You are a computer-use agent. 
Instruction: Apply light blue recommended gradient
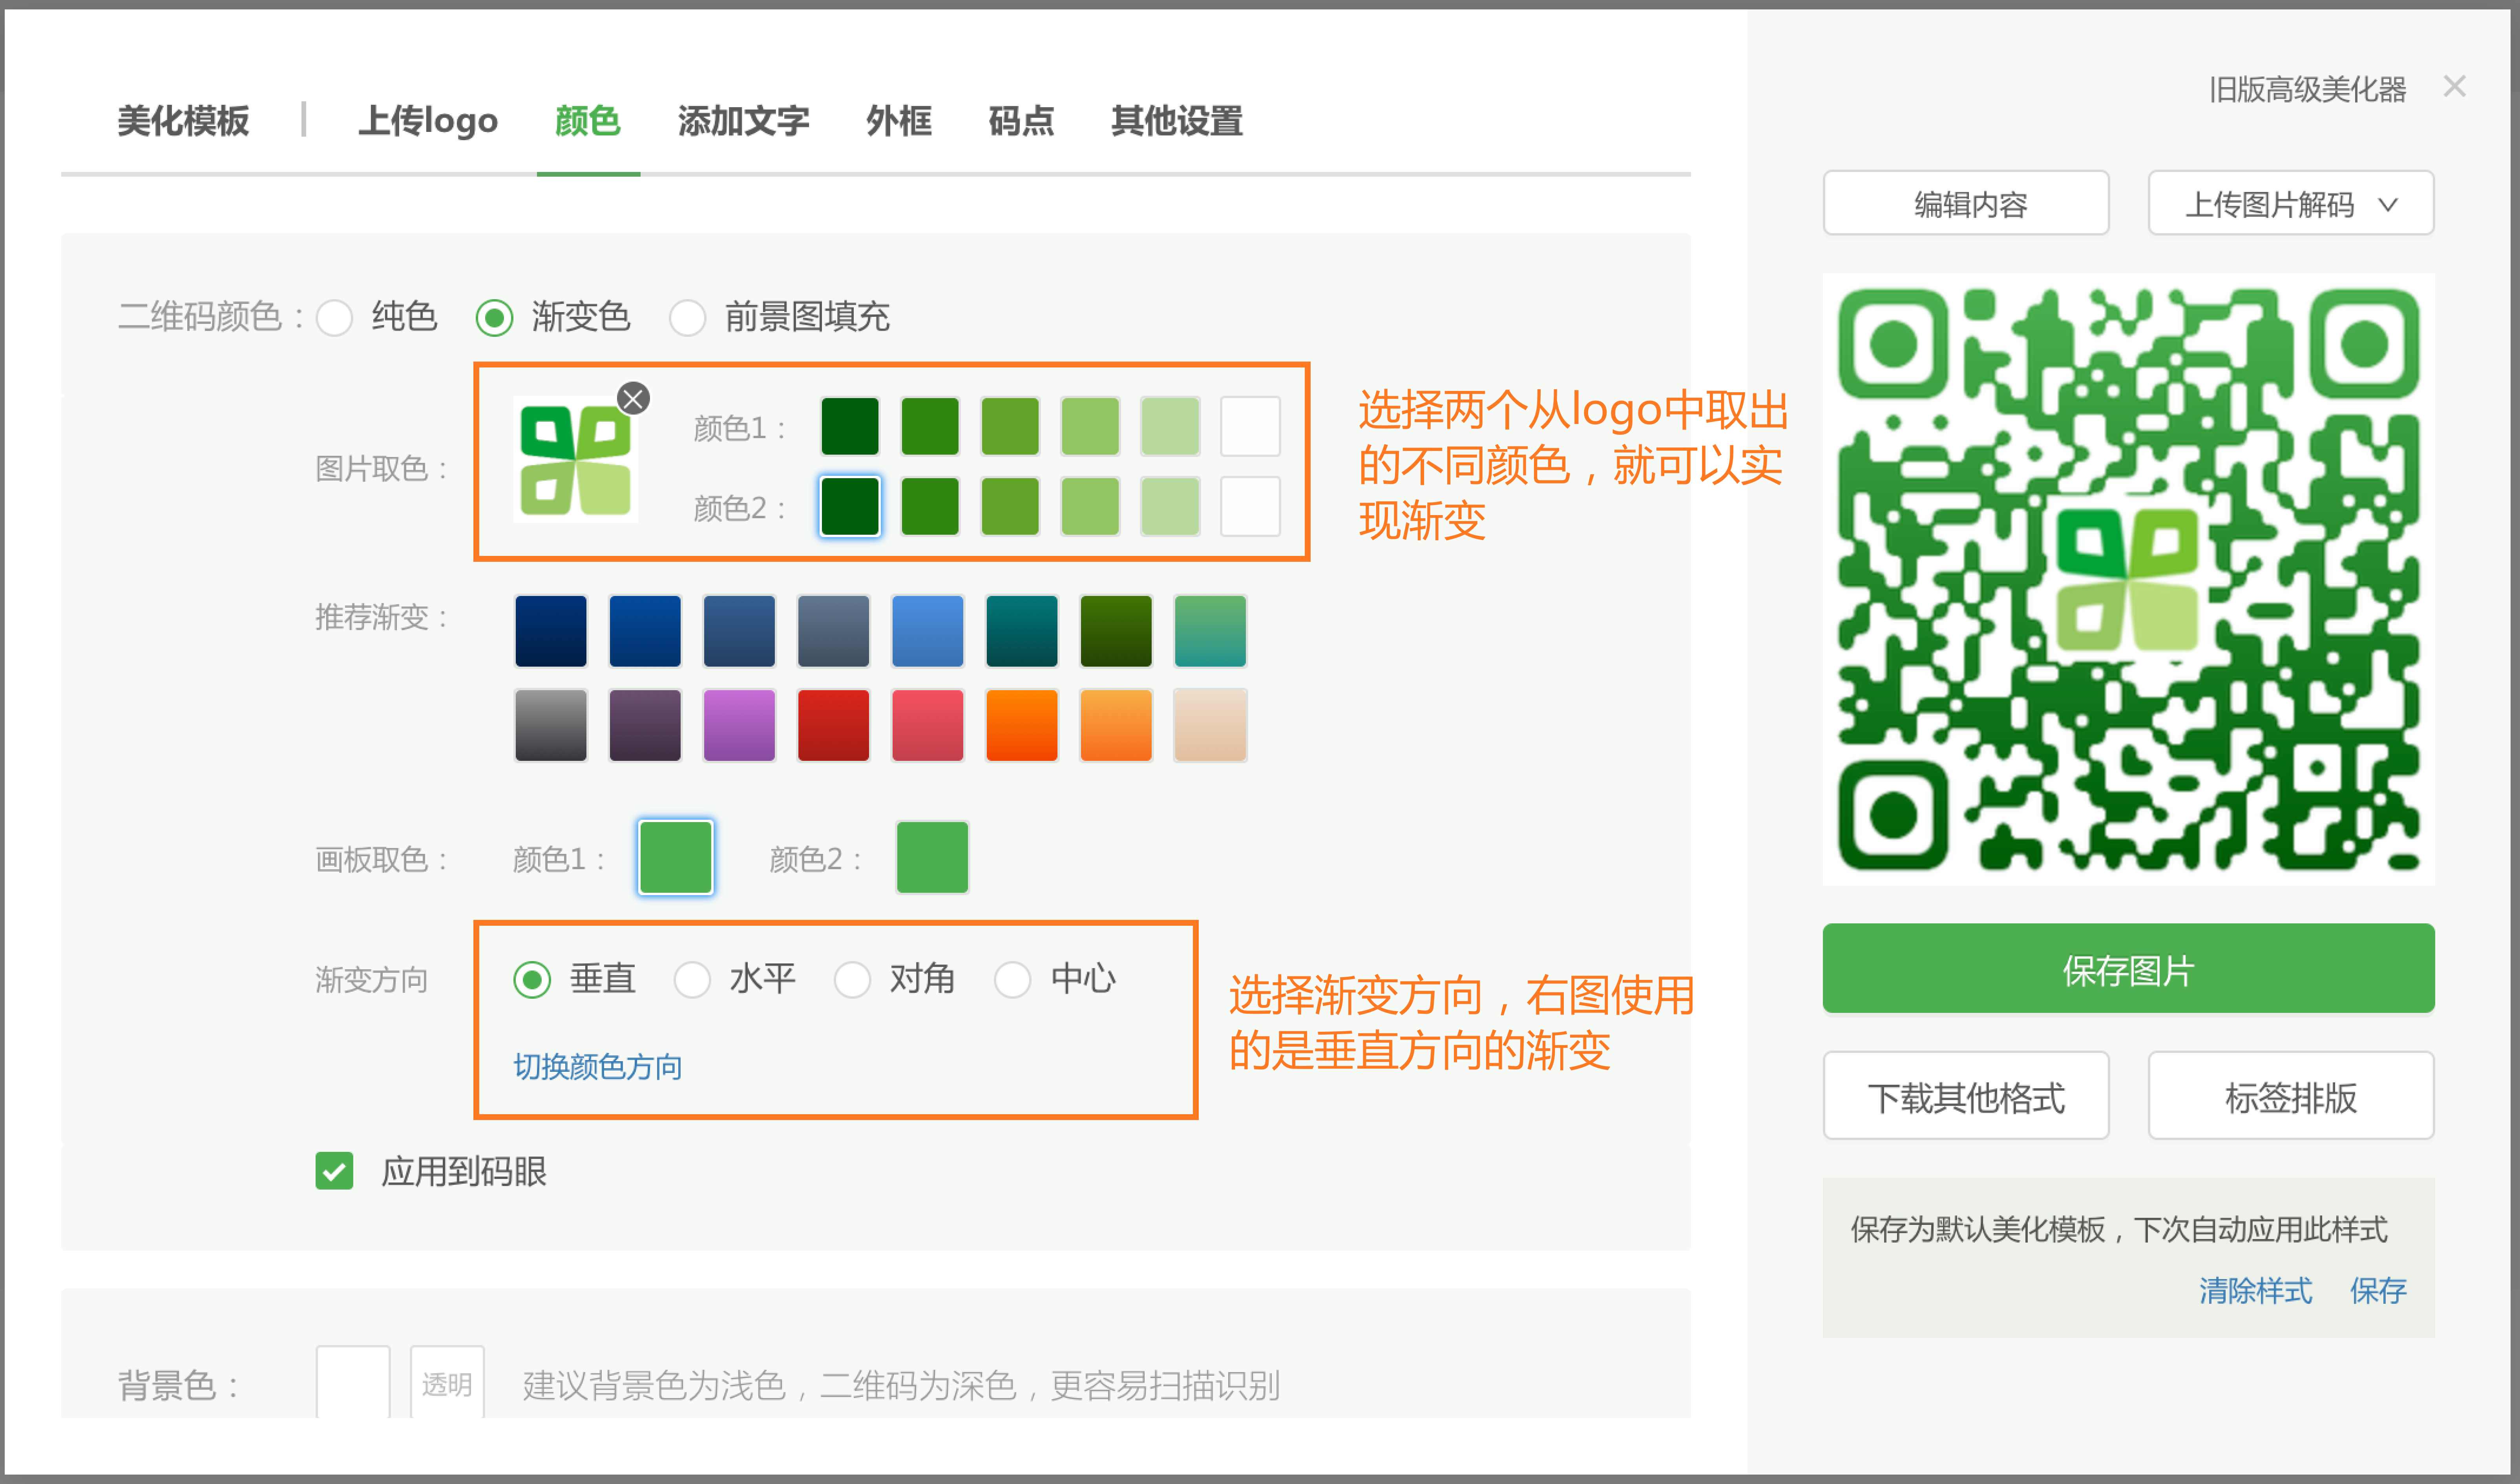(x=927, y=631)
